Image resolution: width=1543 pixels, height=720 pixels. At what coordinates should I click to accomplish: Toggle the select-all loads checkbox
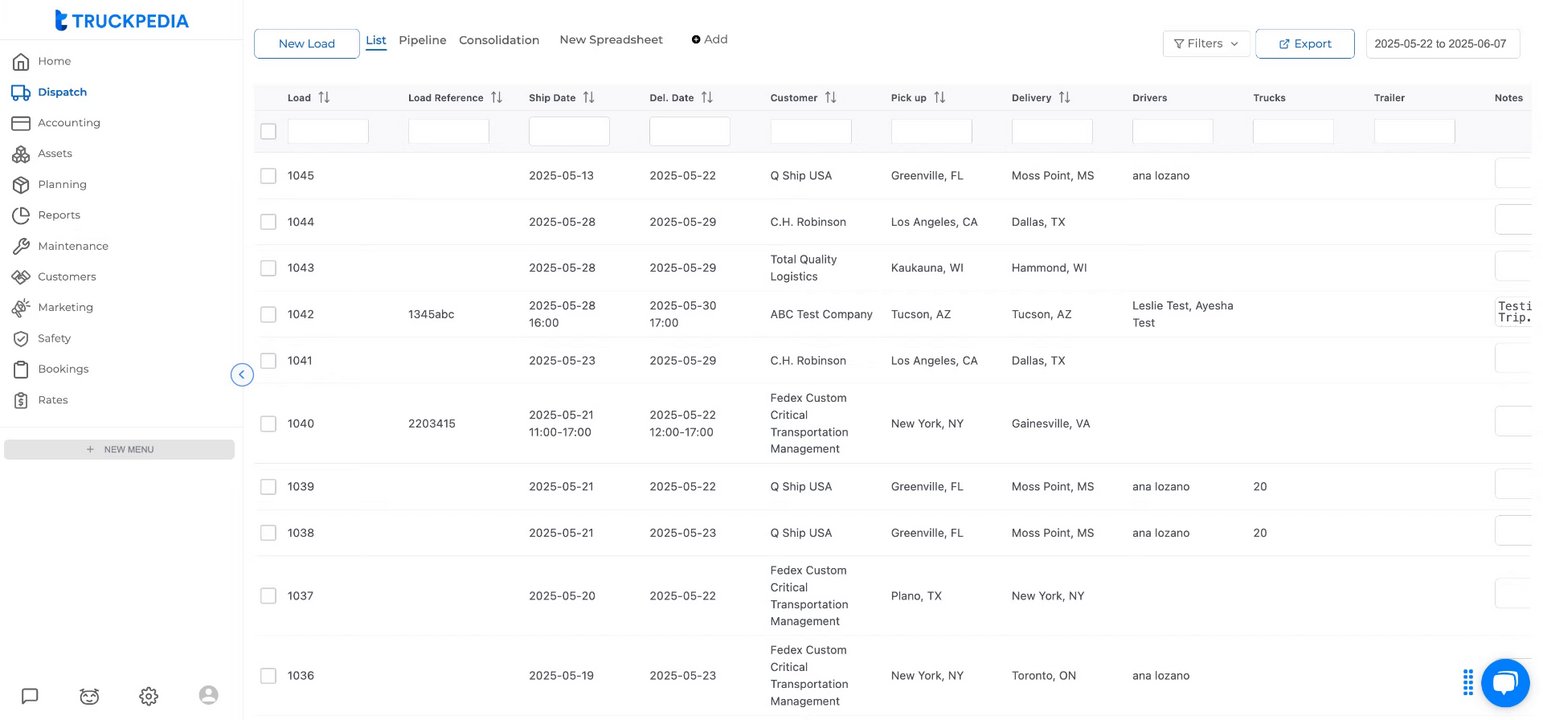coord(268,131)
